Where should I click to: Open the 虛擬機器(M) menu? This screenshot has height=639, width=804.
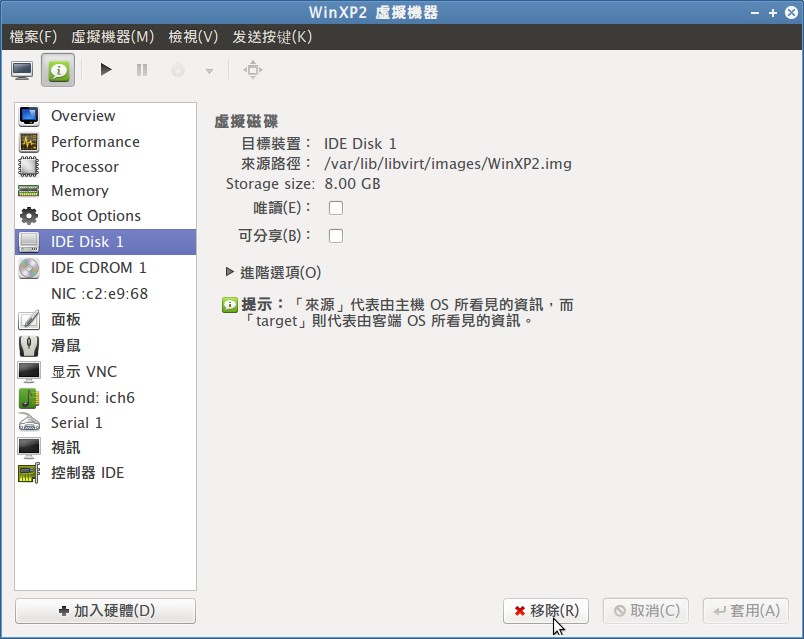(x=112, y=37)
